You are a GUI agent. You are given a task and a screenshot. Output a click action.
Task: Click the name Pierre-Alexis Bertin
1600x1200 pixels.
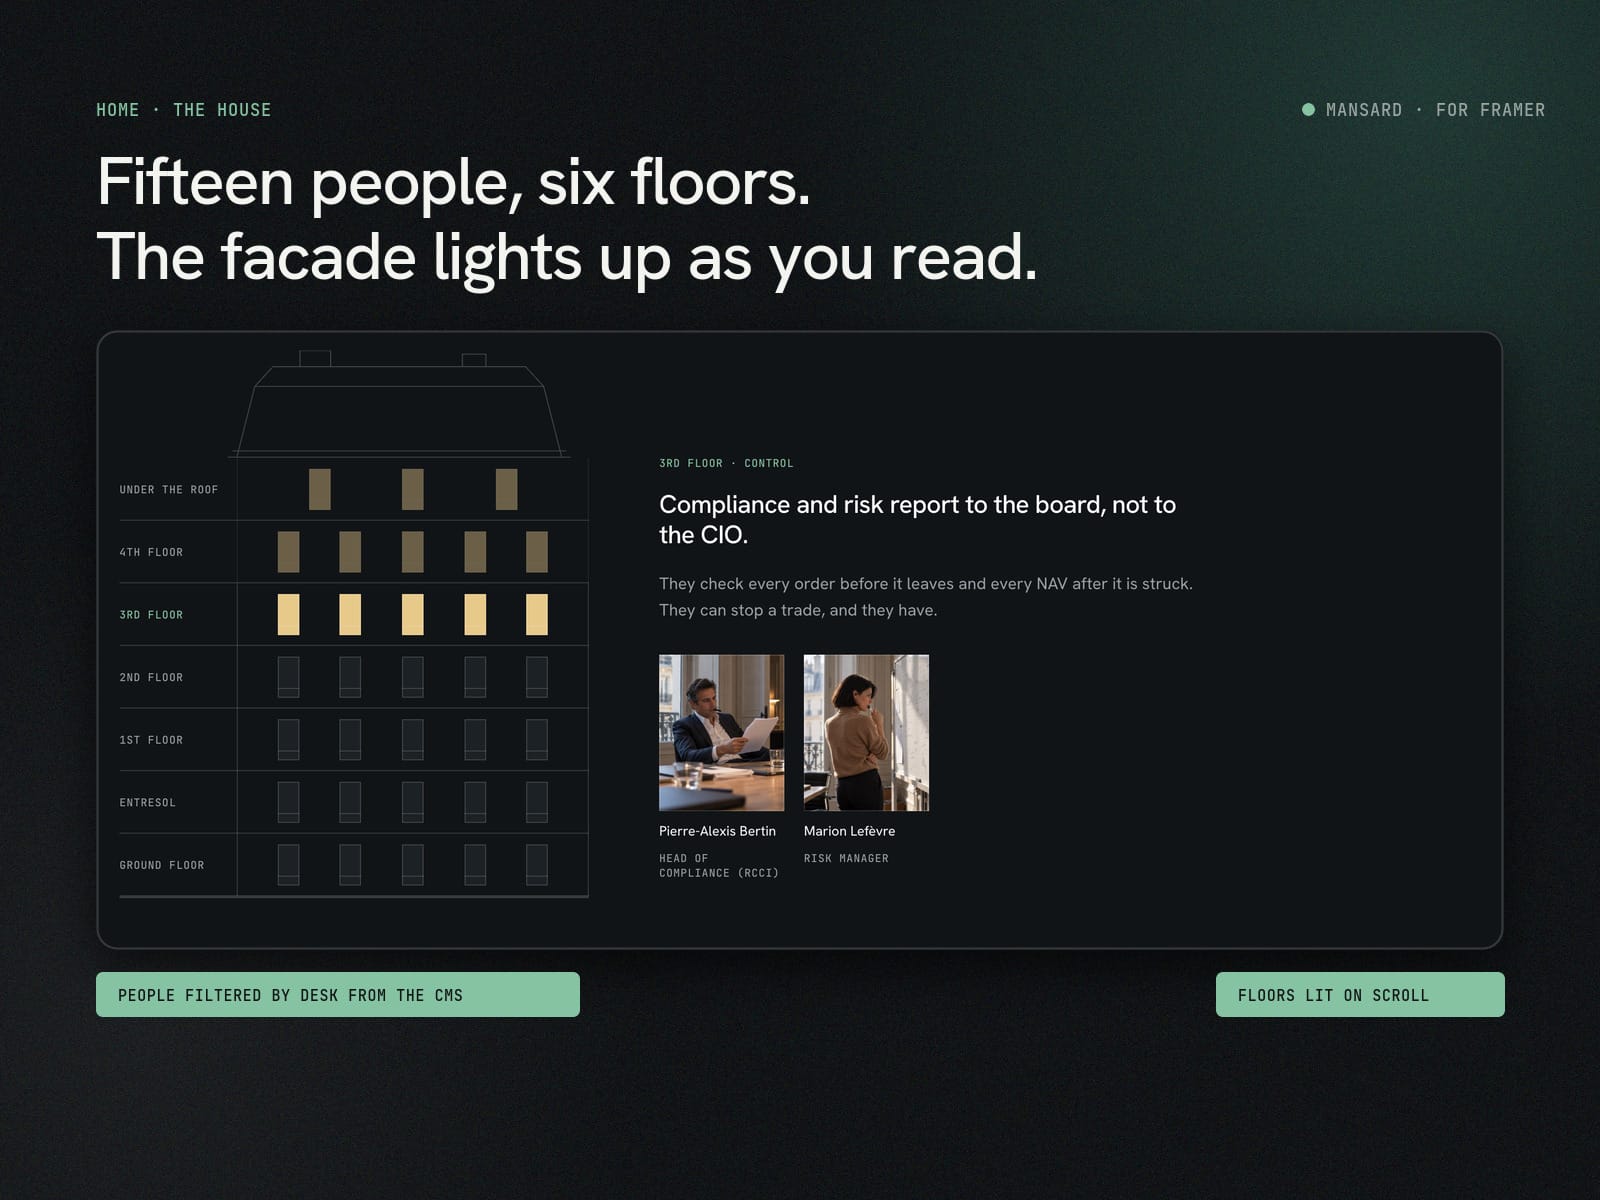(x=717, y=831)
